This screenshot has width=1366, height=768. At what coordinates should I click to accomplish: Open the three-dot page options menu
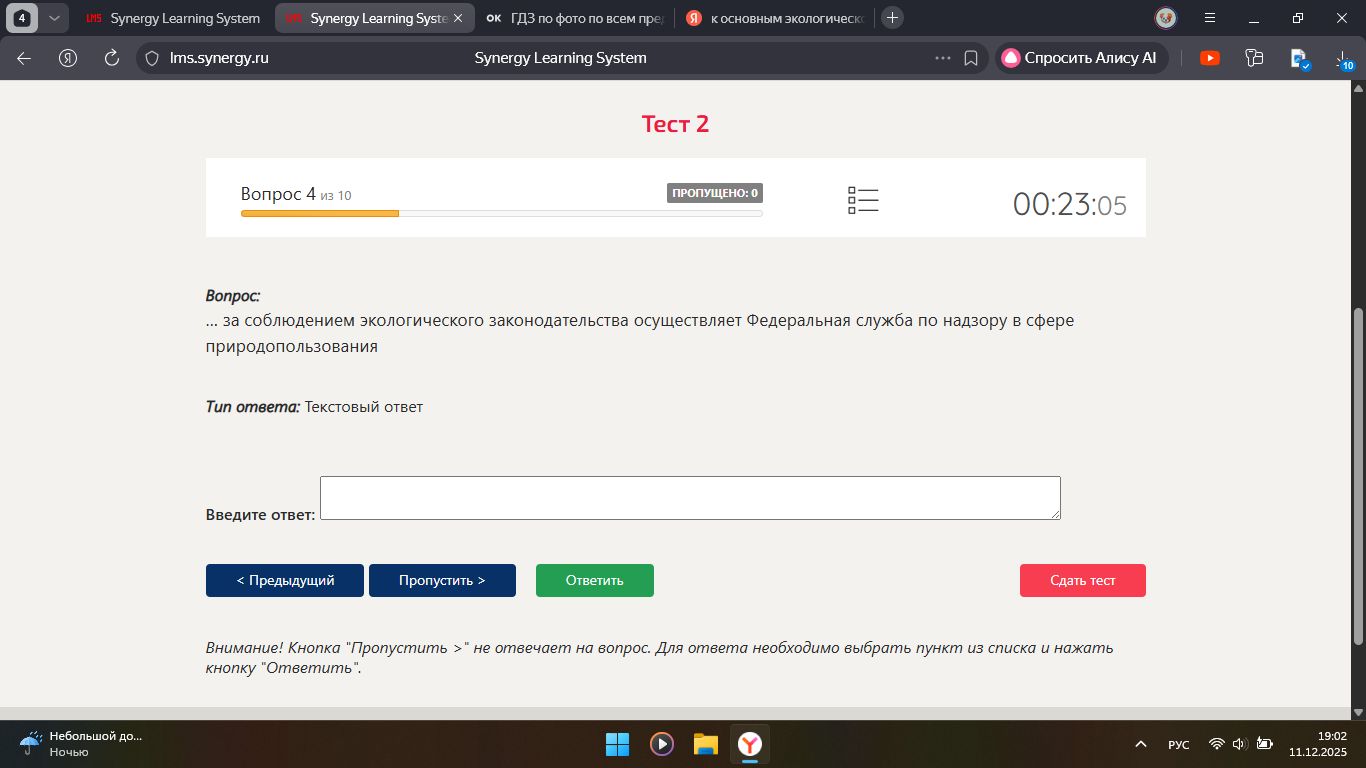point(943,58)
